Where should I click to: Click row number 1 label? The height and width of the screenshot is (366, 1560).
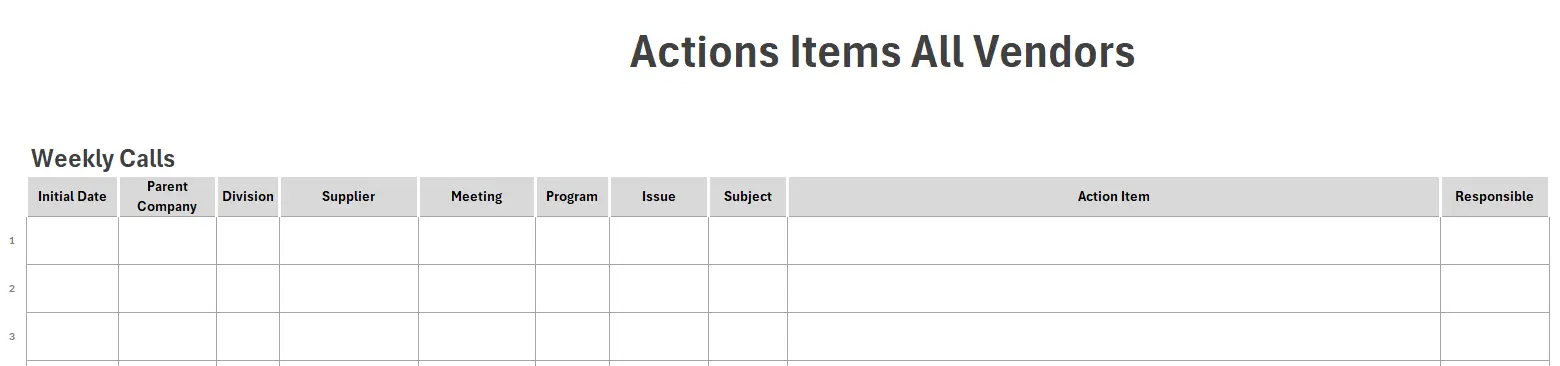(x=12, y=241)
